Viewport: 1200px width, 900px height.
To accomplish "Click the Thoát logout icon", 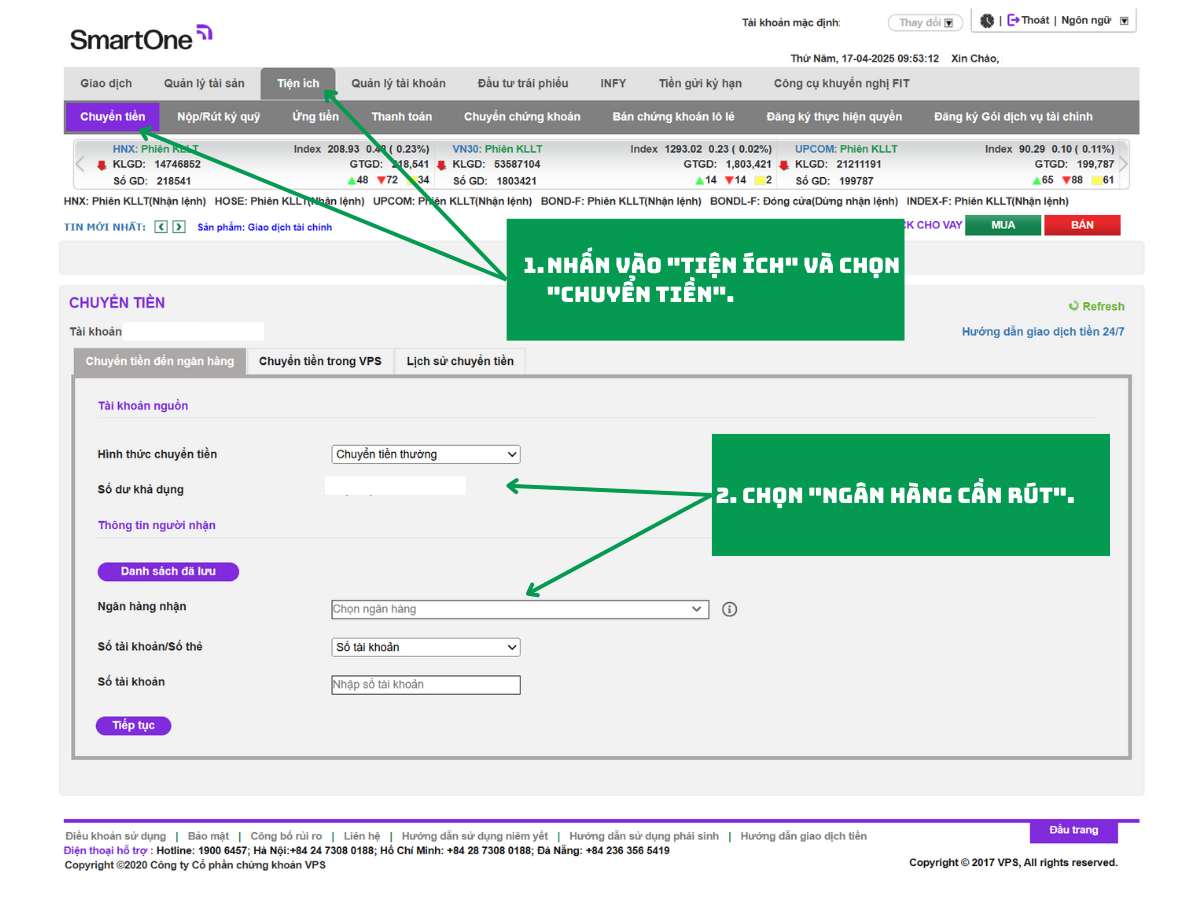I will [1013, 20].
